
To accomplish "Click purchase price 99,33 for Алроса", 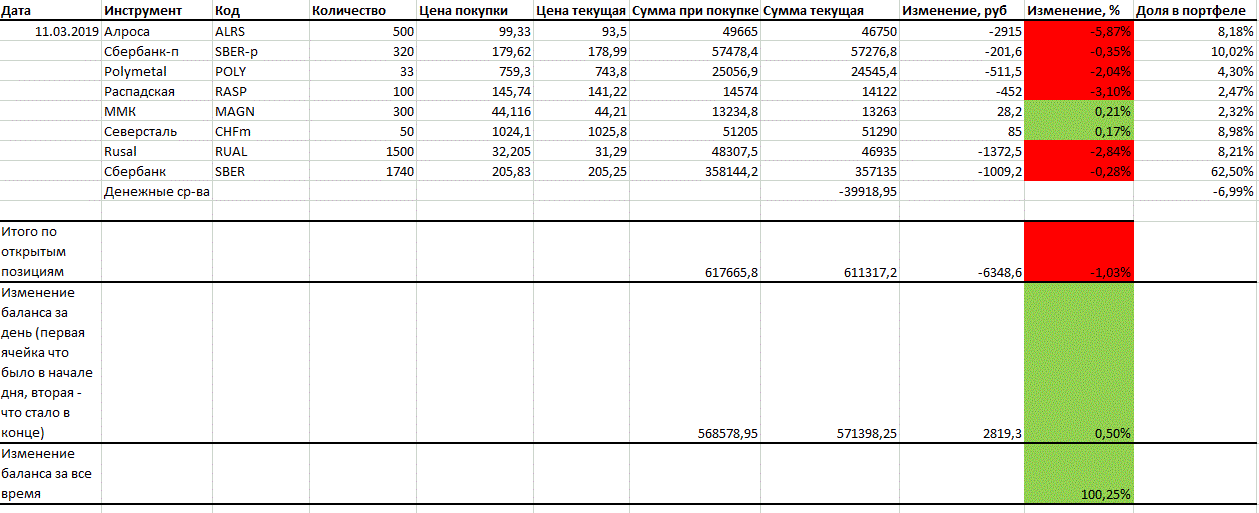I will point(475,31).
